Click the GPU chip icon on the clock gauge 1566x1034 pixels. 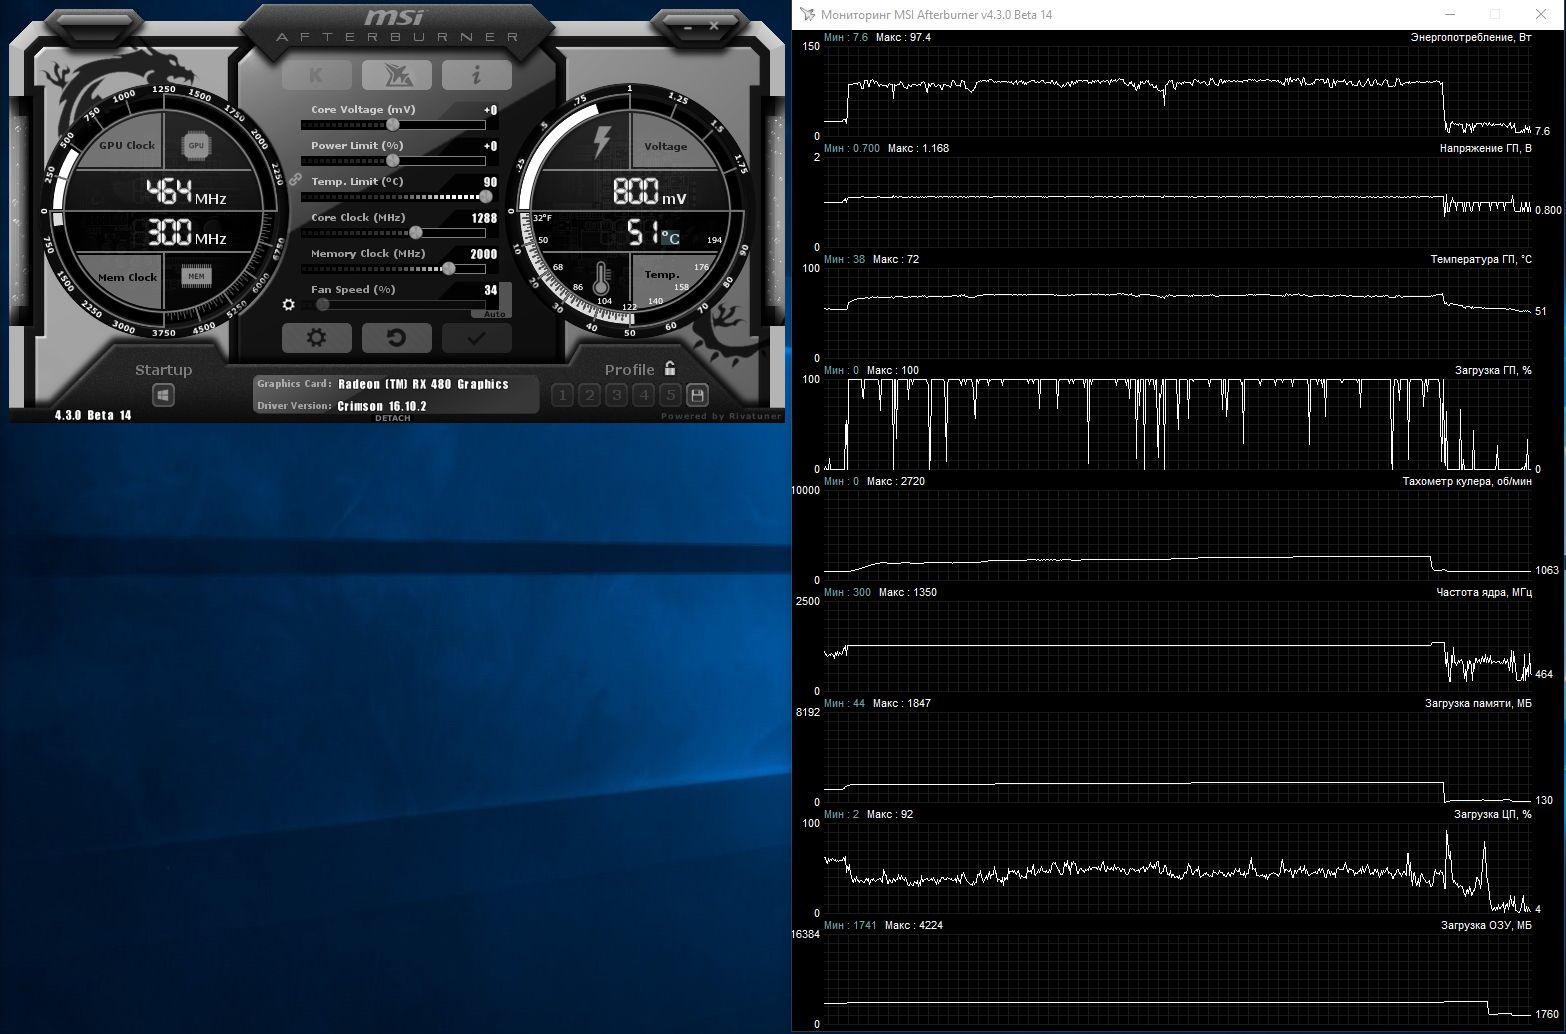[x=196, y=146]
